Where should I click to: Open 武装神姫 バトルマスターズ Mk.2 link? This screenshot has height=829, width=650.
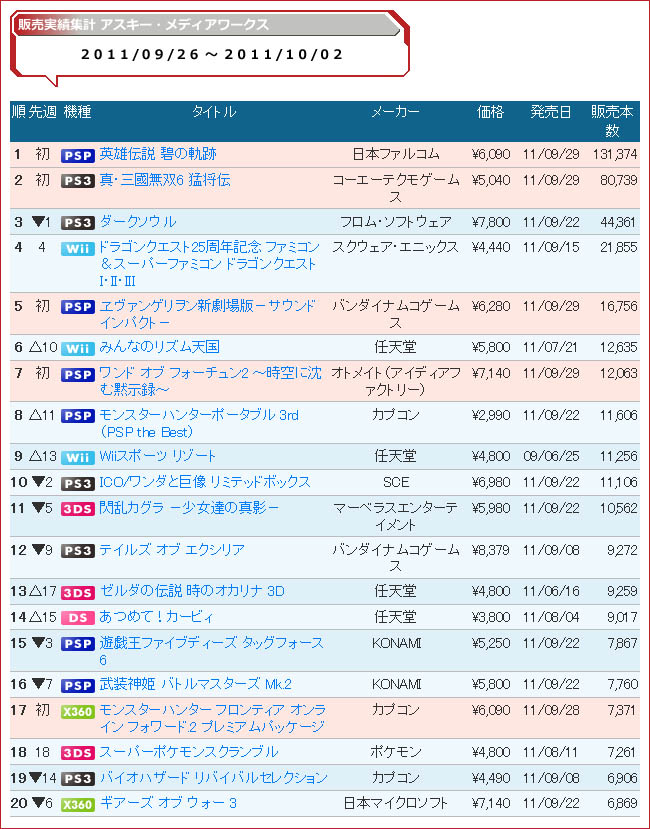[196, 684]
